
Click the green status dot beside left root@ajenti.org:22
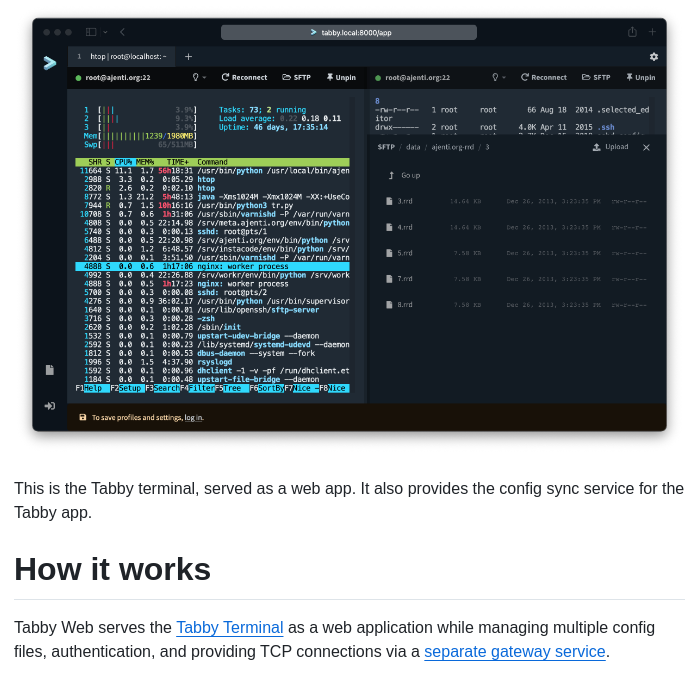tap(78, 78)
